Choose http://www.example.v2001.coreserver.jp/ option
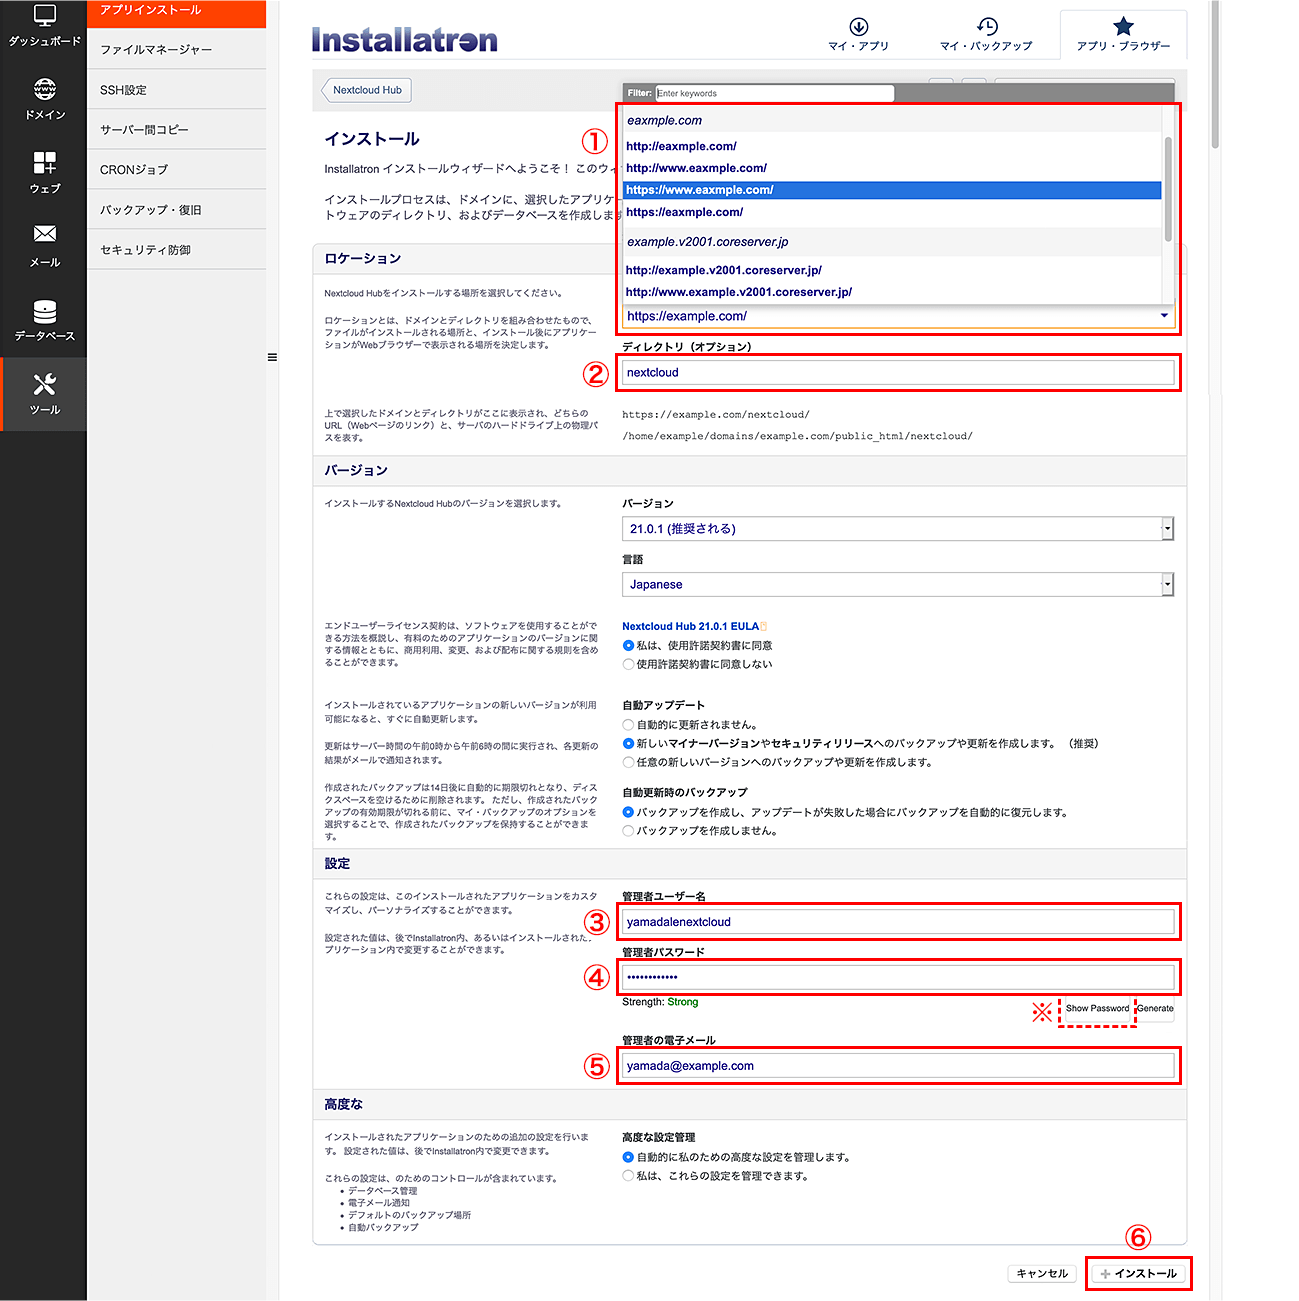This screenshot has height=1301, width=1299. point(892,292)
